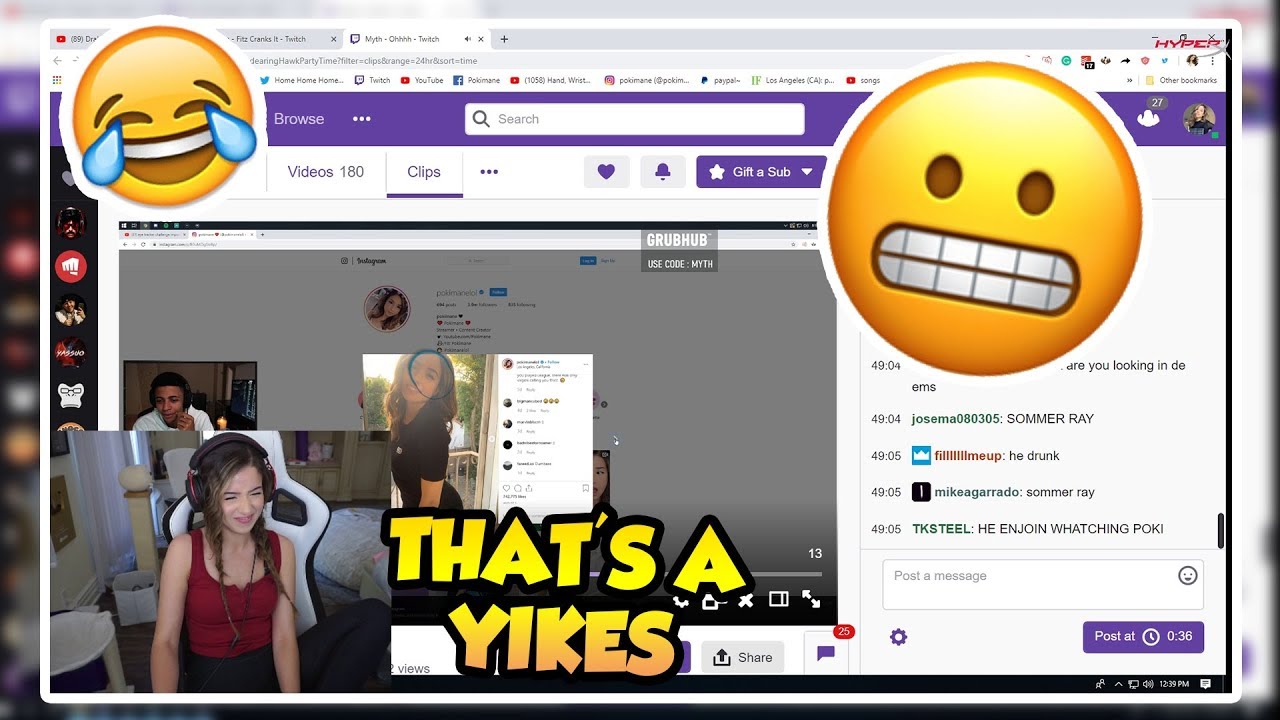The height and width of the screenshot is (720, 1280).
Task: Click username josema080305 in chat
Action: pos(956,419)
